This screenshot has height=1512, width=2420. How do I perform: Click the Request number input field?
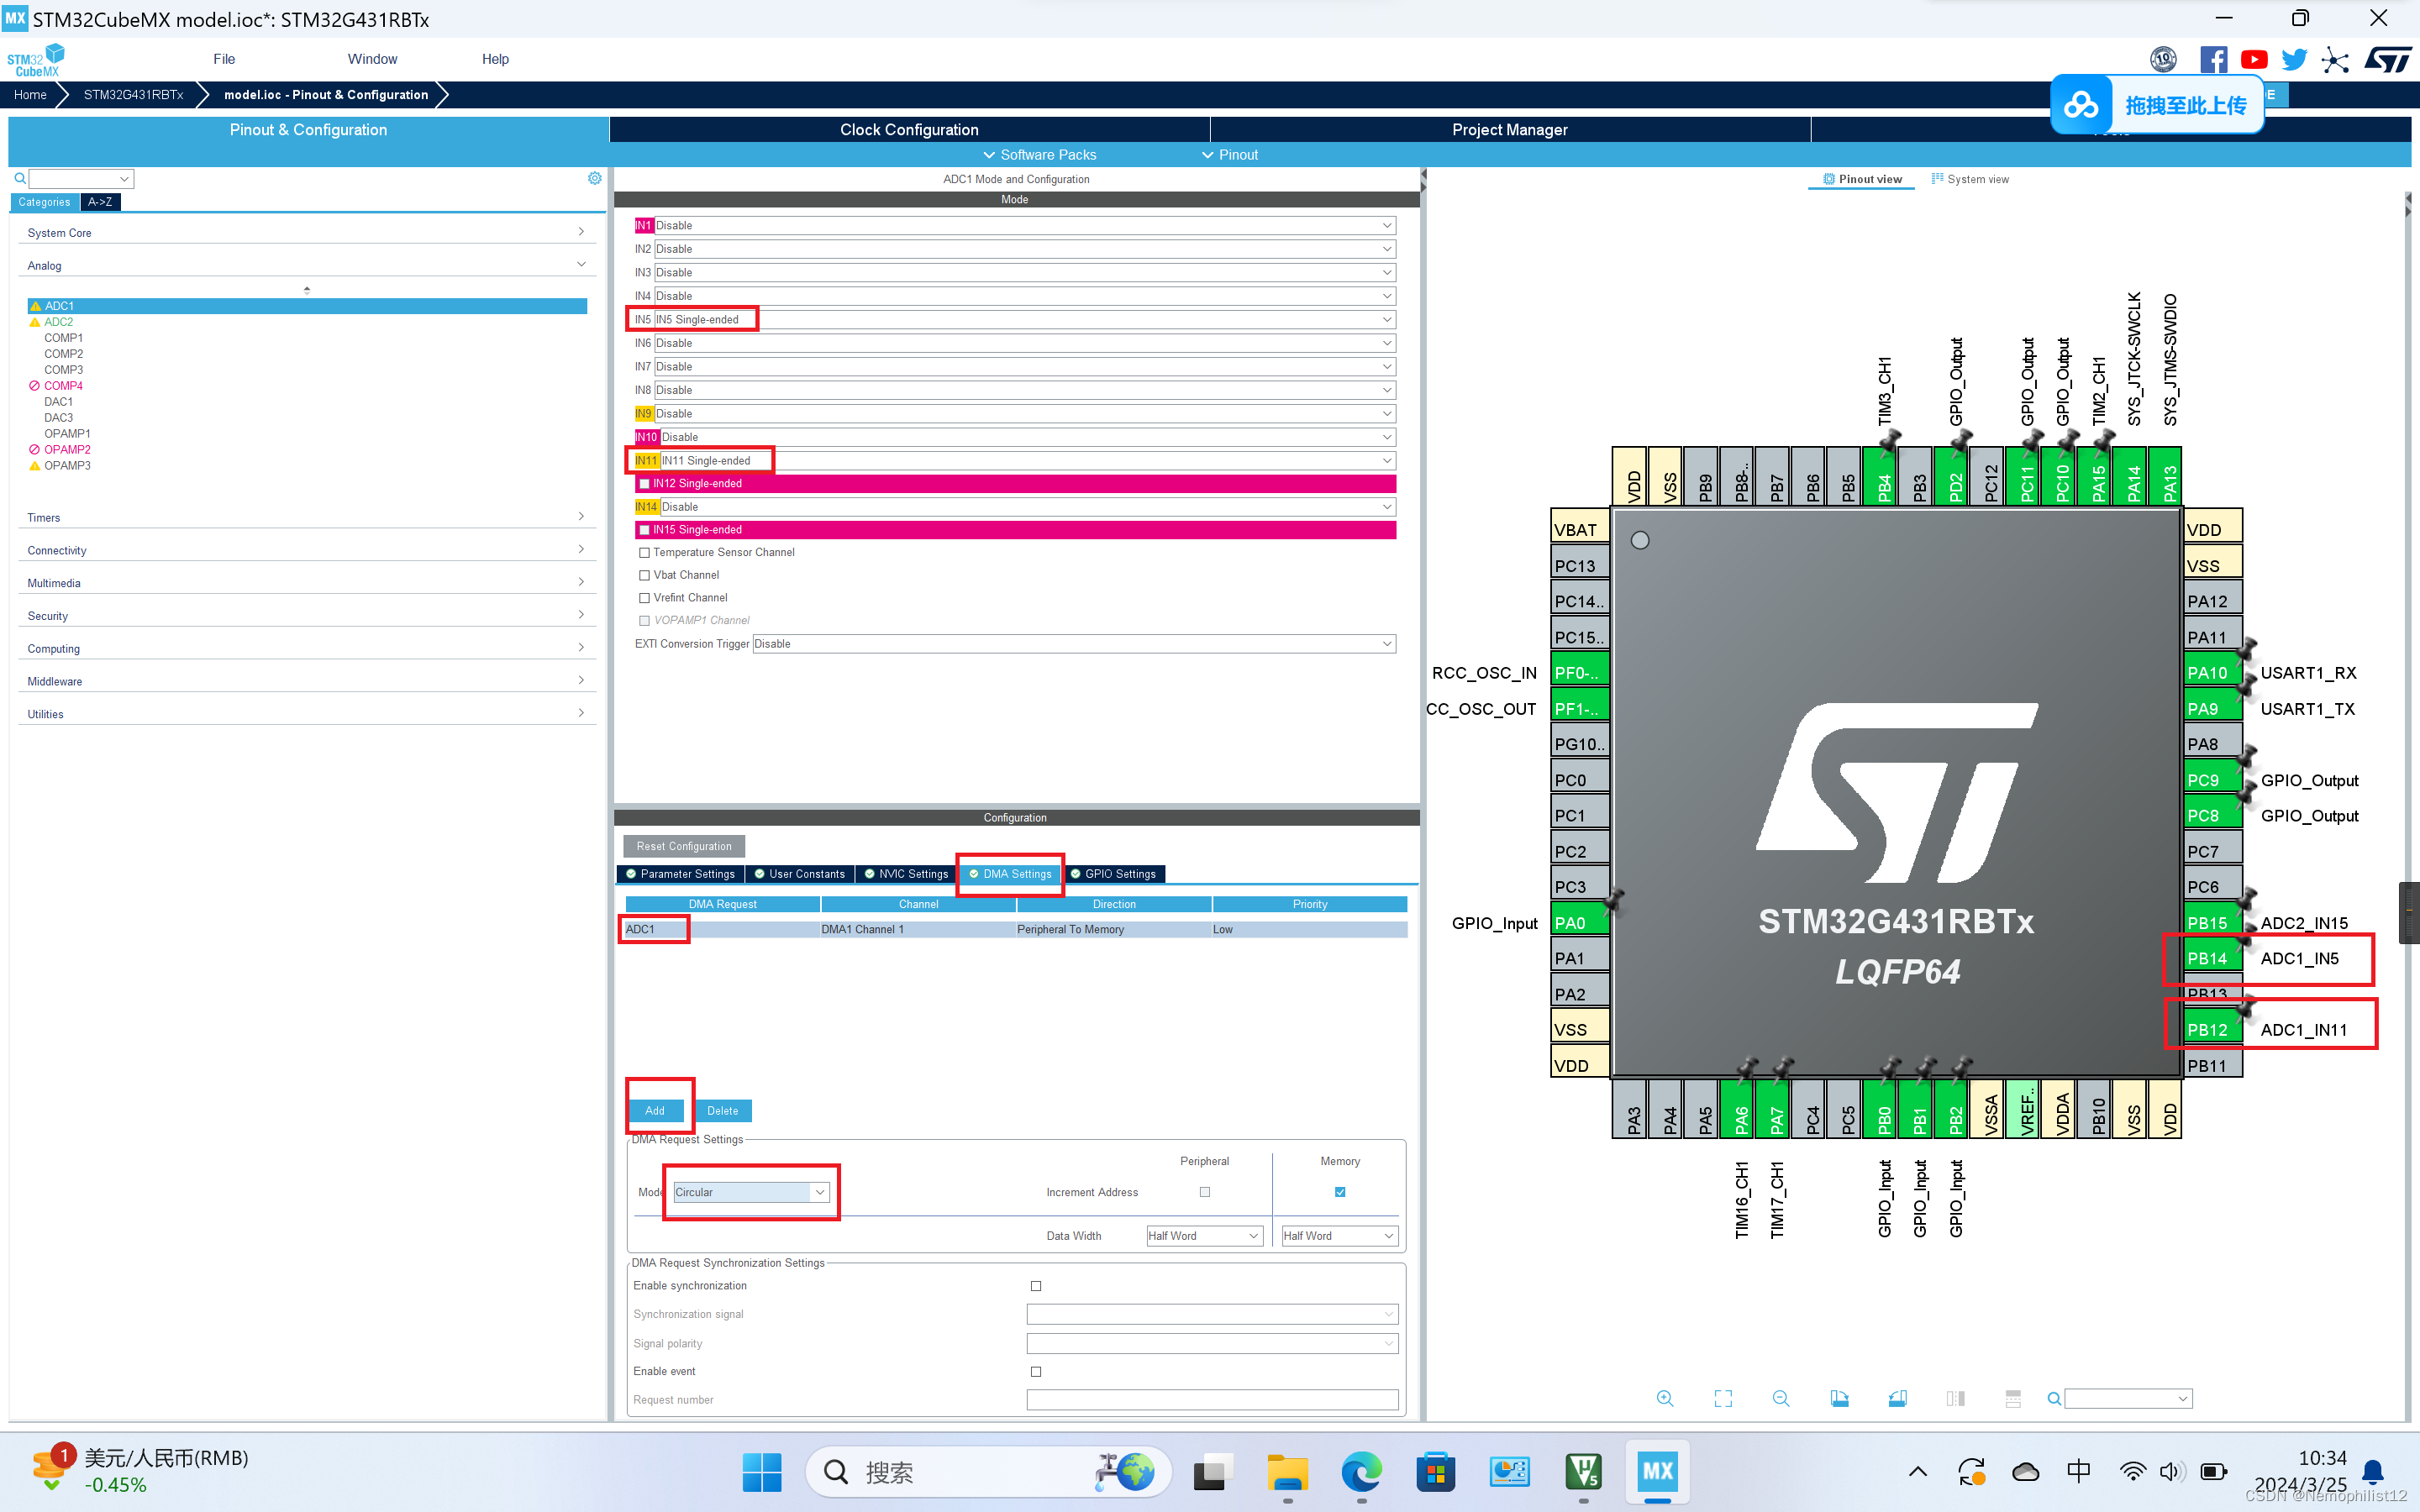[1212, 1400]
